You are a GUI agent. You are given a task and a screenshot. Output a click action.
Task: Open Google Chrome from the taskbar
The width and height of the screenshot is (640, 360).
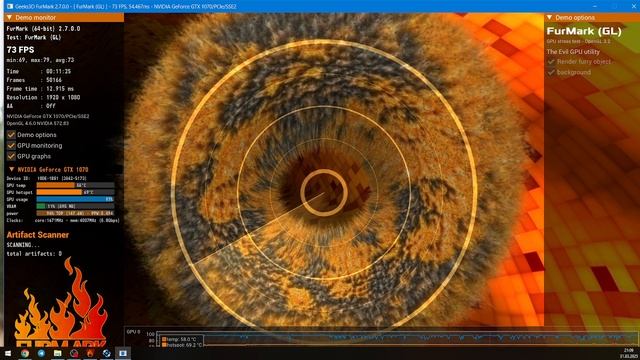(25, 353)
